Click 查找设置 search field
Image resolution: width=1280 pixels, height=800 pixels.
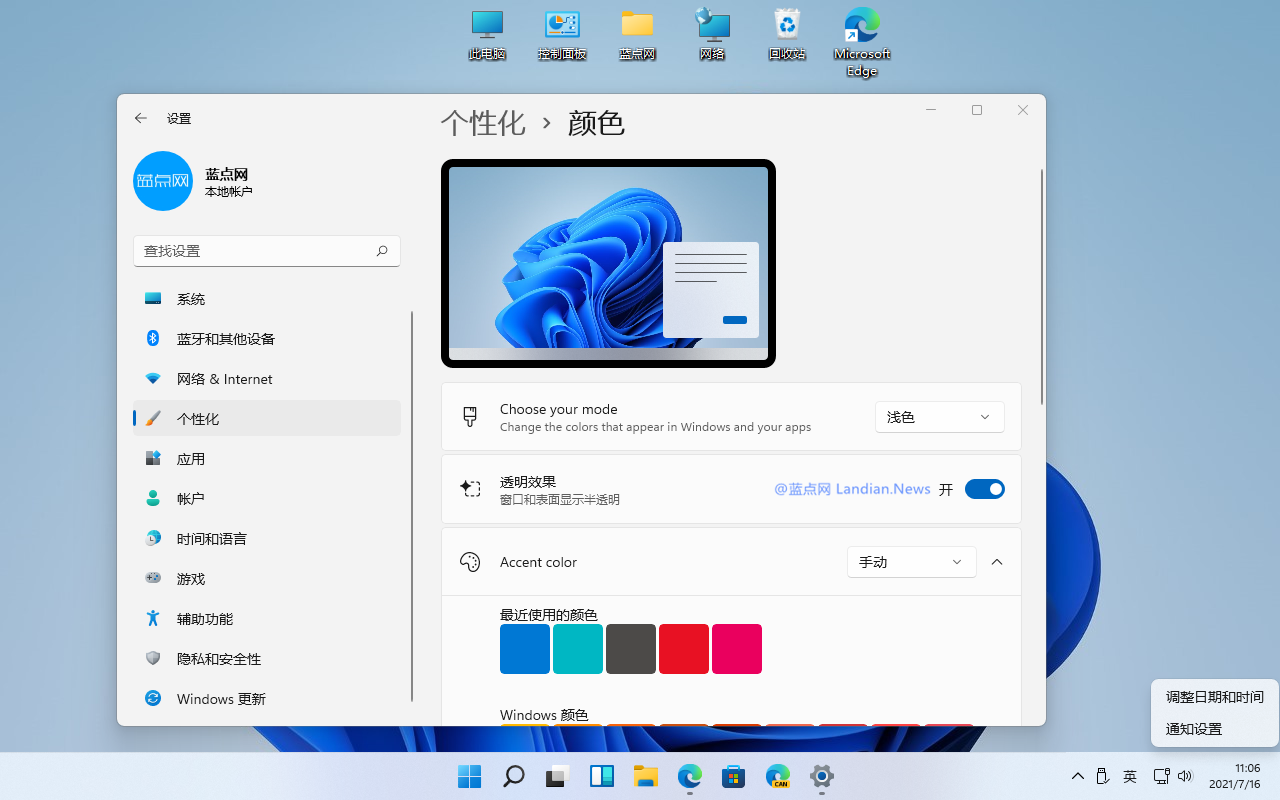click(x=267, y=251)
